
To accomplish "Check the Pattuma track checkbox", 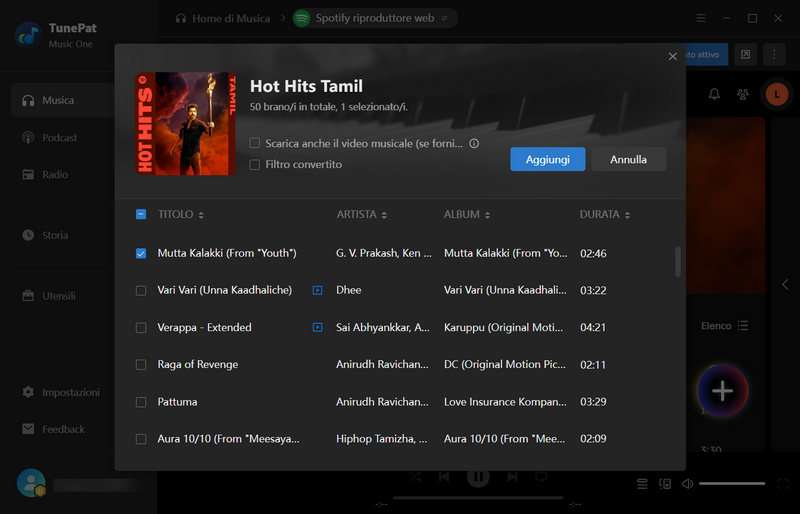I will click(141, 402).
